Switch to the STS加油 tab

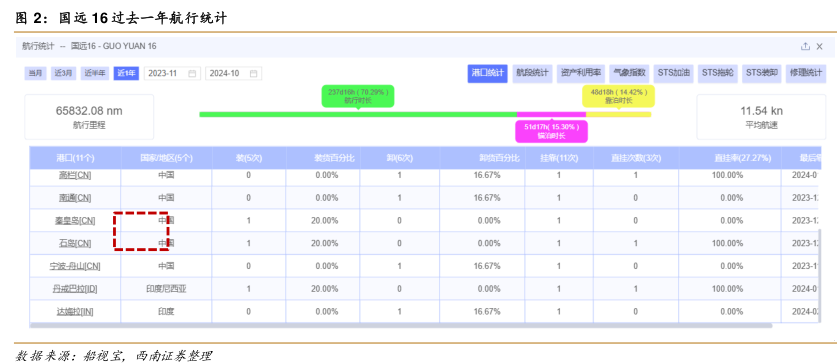[x=673, y=74]
